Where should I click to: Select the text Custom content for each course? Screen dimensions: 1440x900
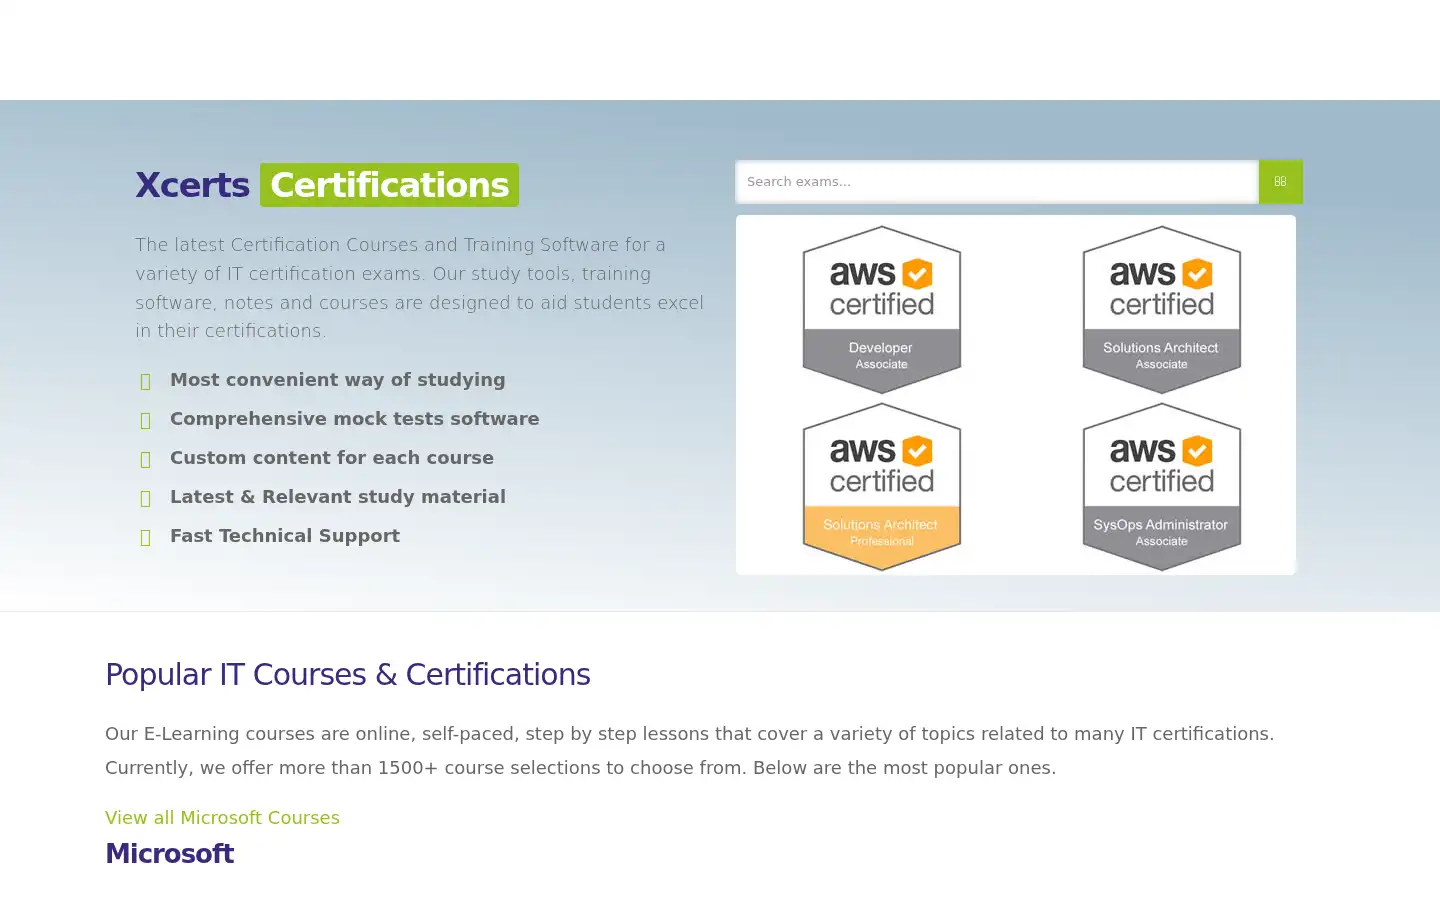tap(332, 458)
